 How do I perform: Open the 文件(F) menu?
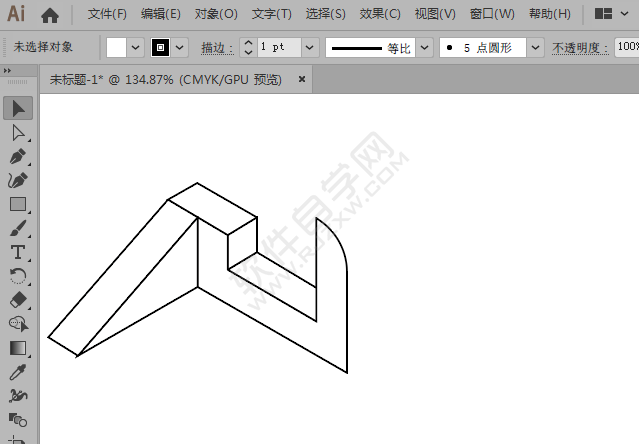pos(107,14)
